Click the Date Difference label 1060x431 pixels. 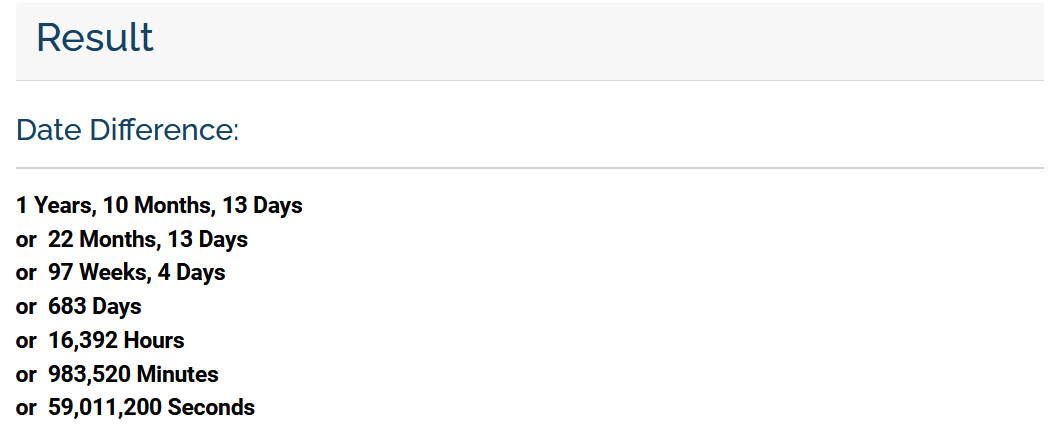127,130
